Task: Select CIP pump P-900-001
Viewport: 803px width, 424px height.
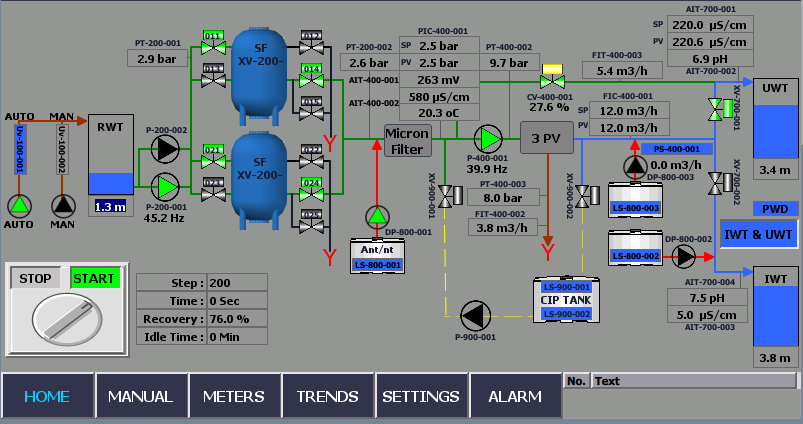Action: tap(476, 316)
